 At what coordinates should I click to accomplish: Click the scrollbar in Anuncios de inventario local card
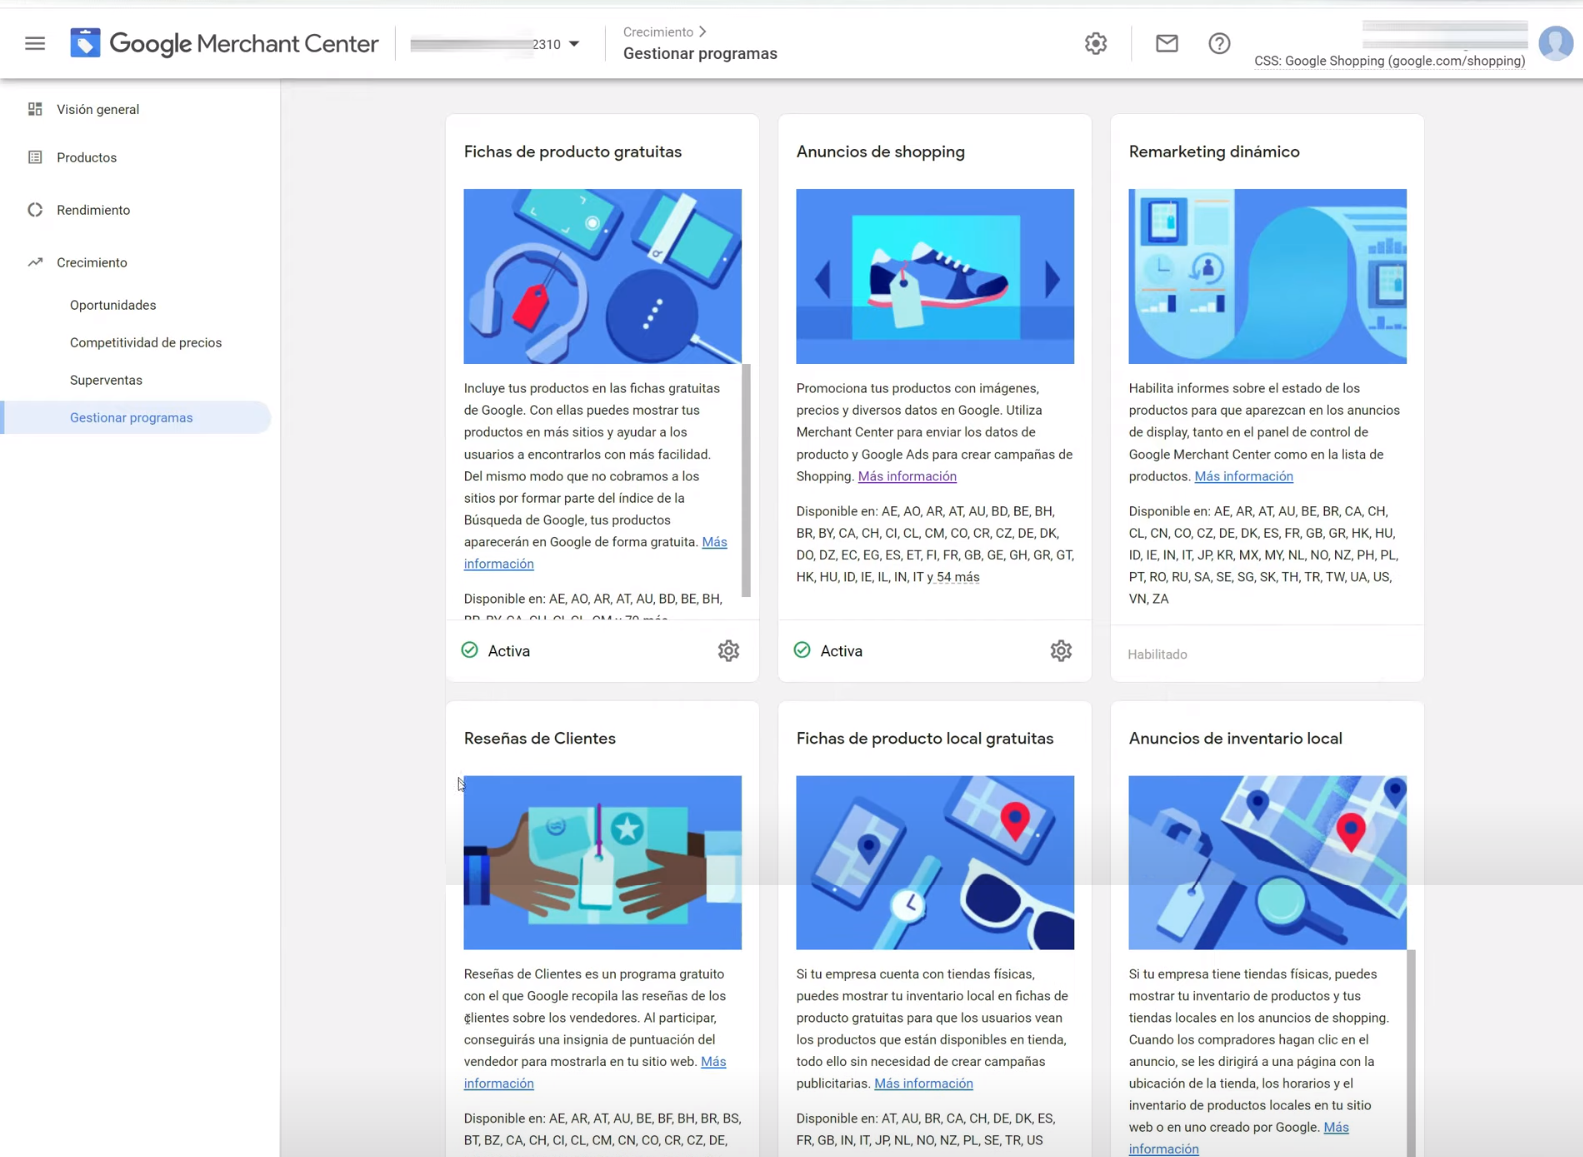(x=1411, y=1053)
